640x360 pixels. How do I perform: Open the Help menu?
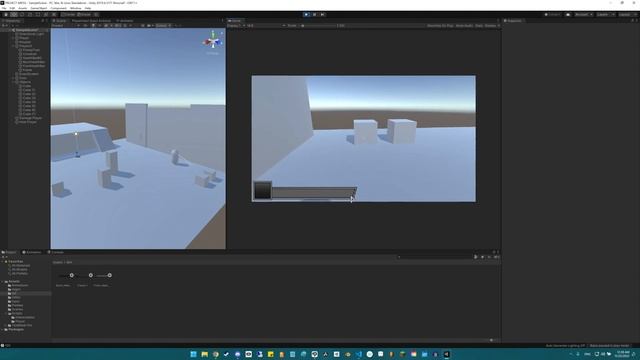click(88, 8)
